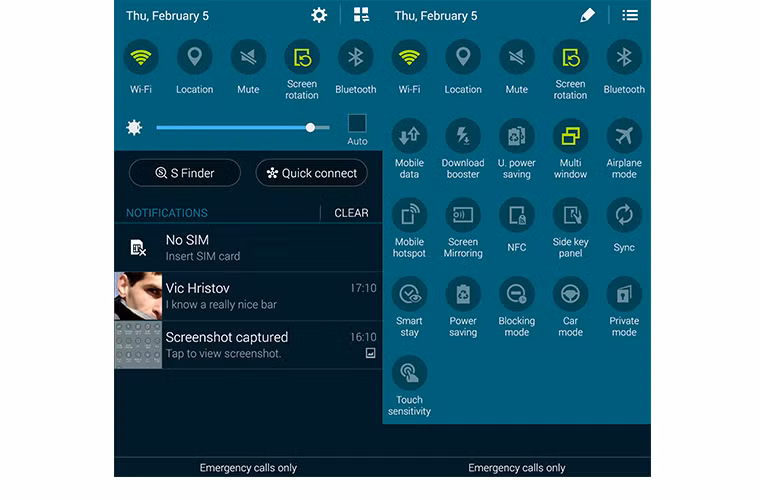Tap the image icon under 16:10
Viewport: 760px width, 500px height.
[370, 353]
